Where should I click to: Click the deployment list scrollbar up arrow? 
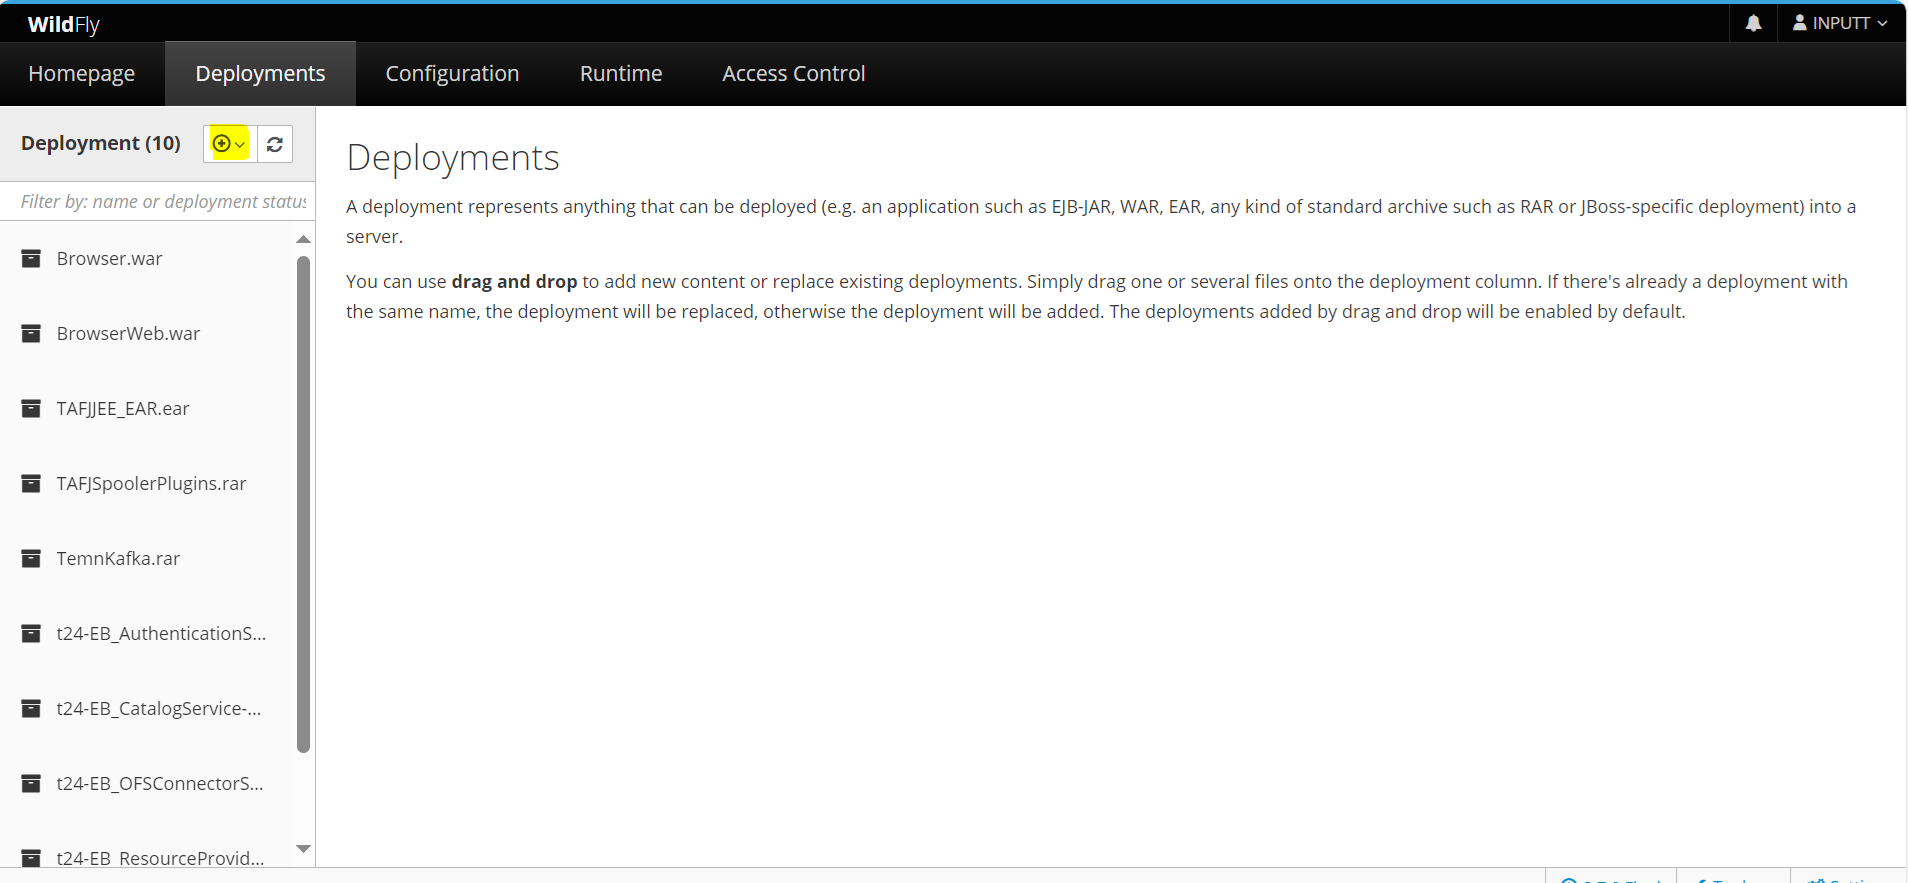[x=304, y=239]
